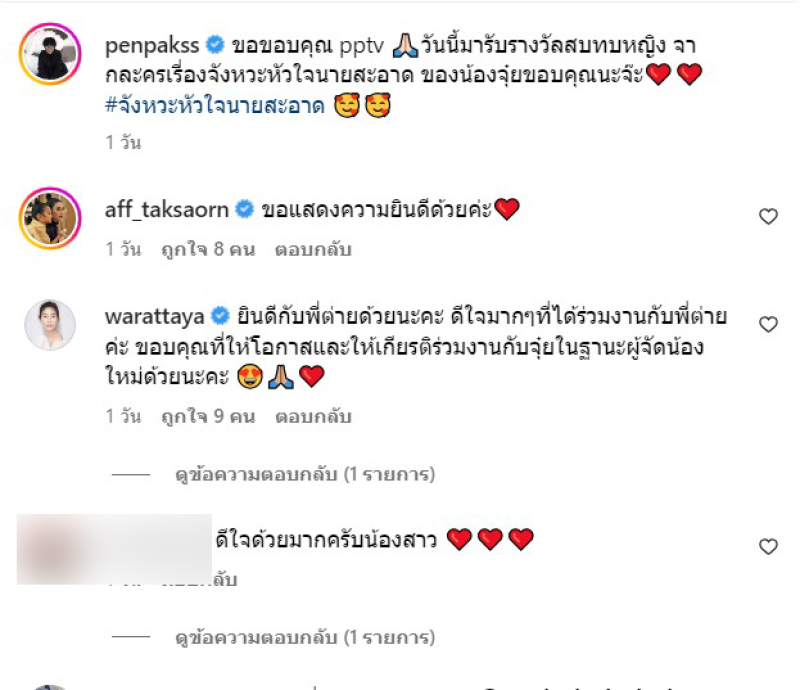Click aff_taksaorn verified badge icon

click(x=244, y=209)
